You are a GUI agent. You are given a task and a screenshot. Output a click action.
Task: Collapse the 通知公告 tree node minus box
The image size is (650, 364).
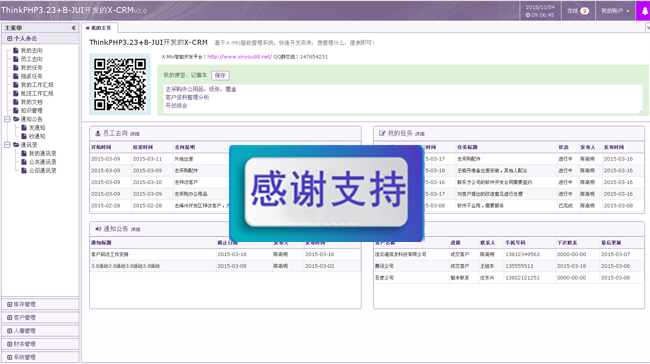(x=7, y=119)
